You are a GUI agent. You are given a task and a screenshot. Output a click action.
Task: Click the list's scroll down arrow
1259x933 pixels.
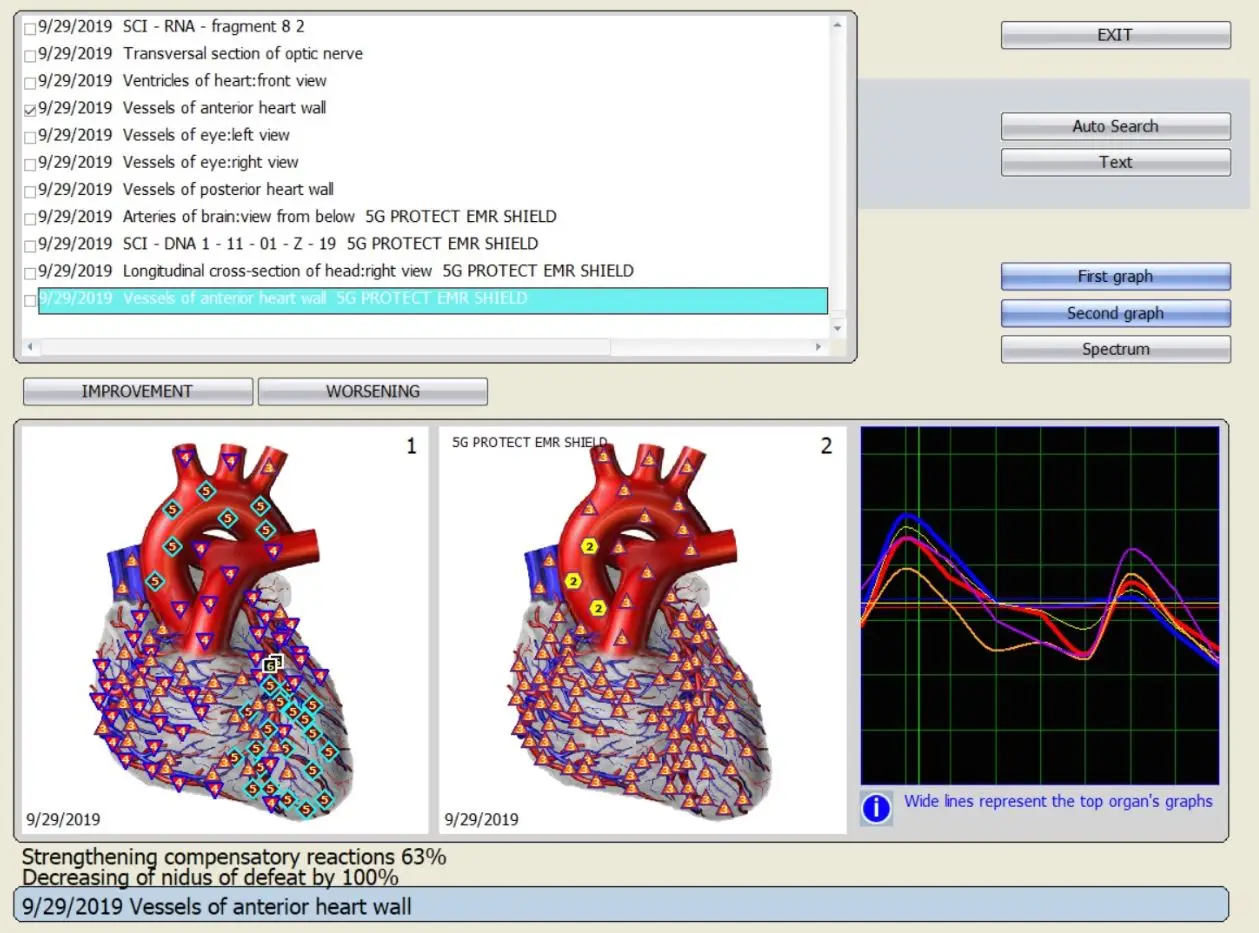click(837, 326)
